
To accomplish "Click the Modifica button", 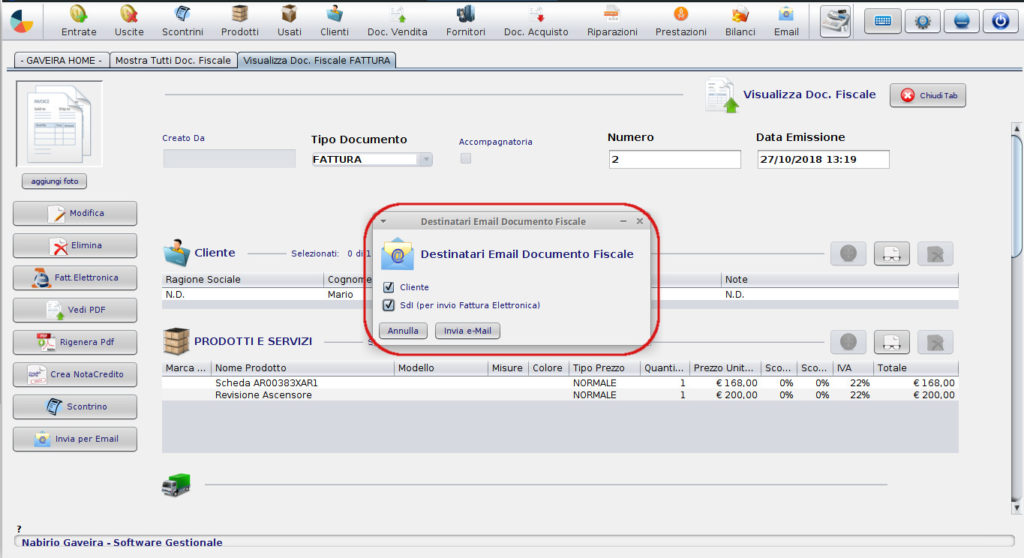I will (75, 213).
